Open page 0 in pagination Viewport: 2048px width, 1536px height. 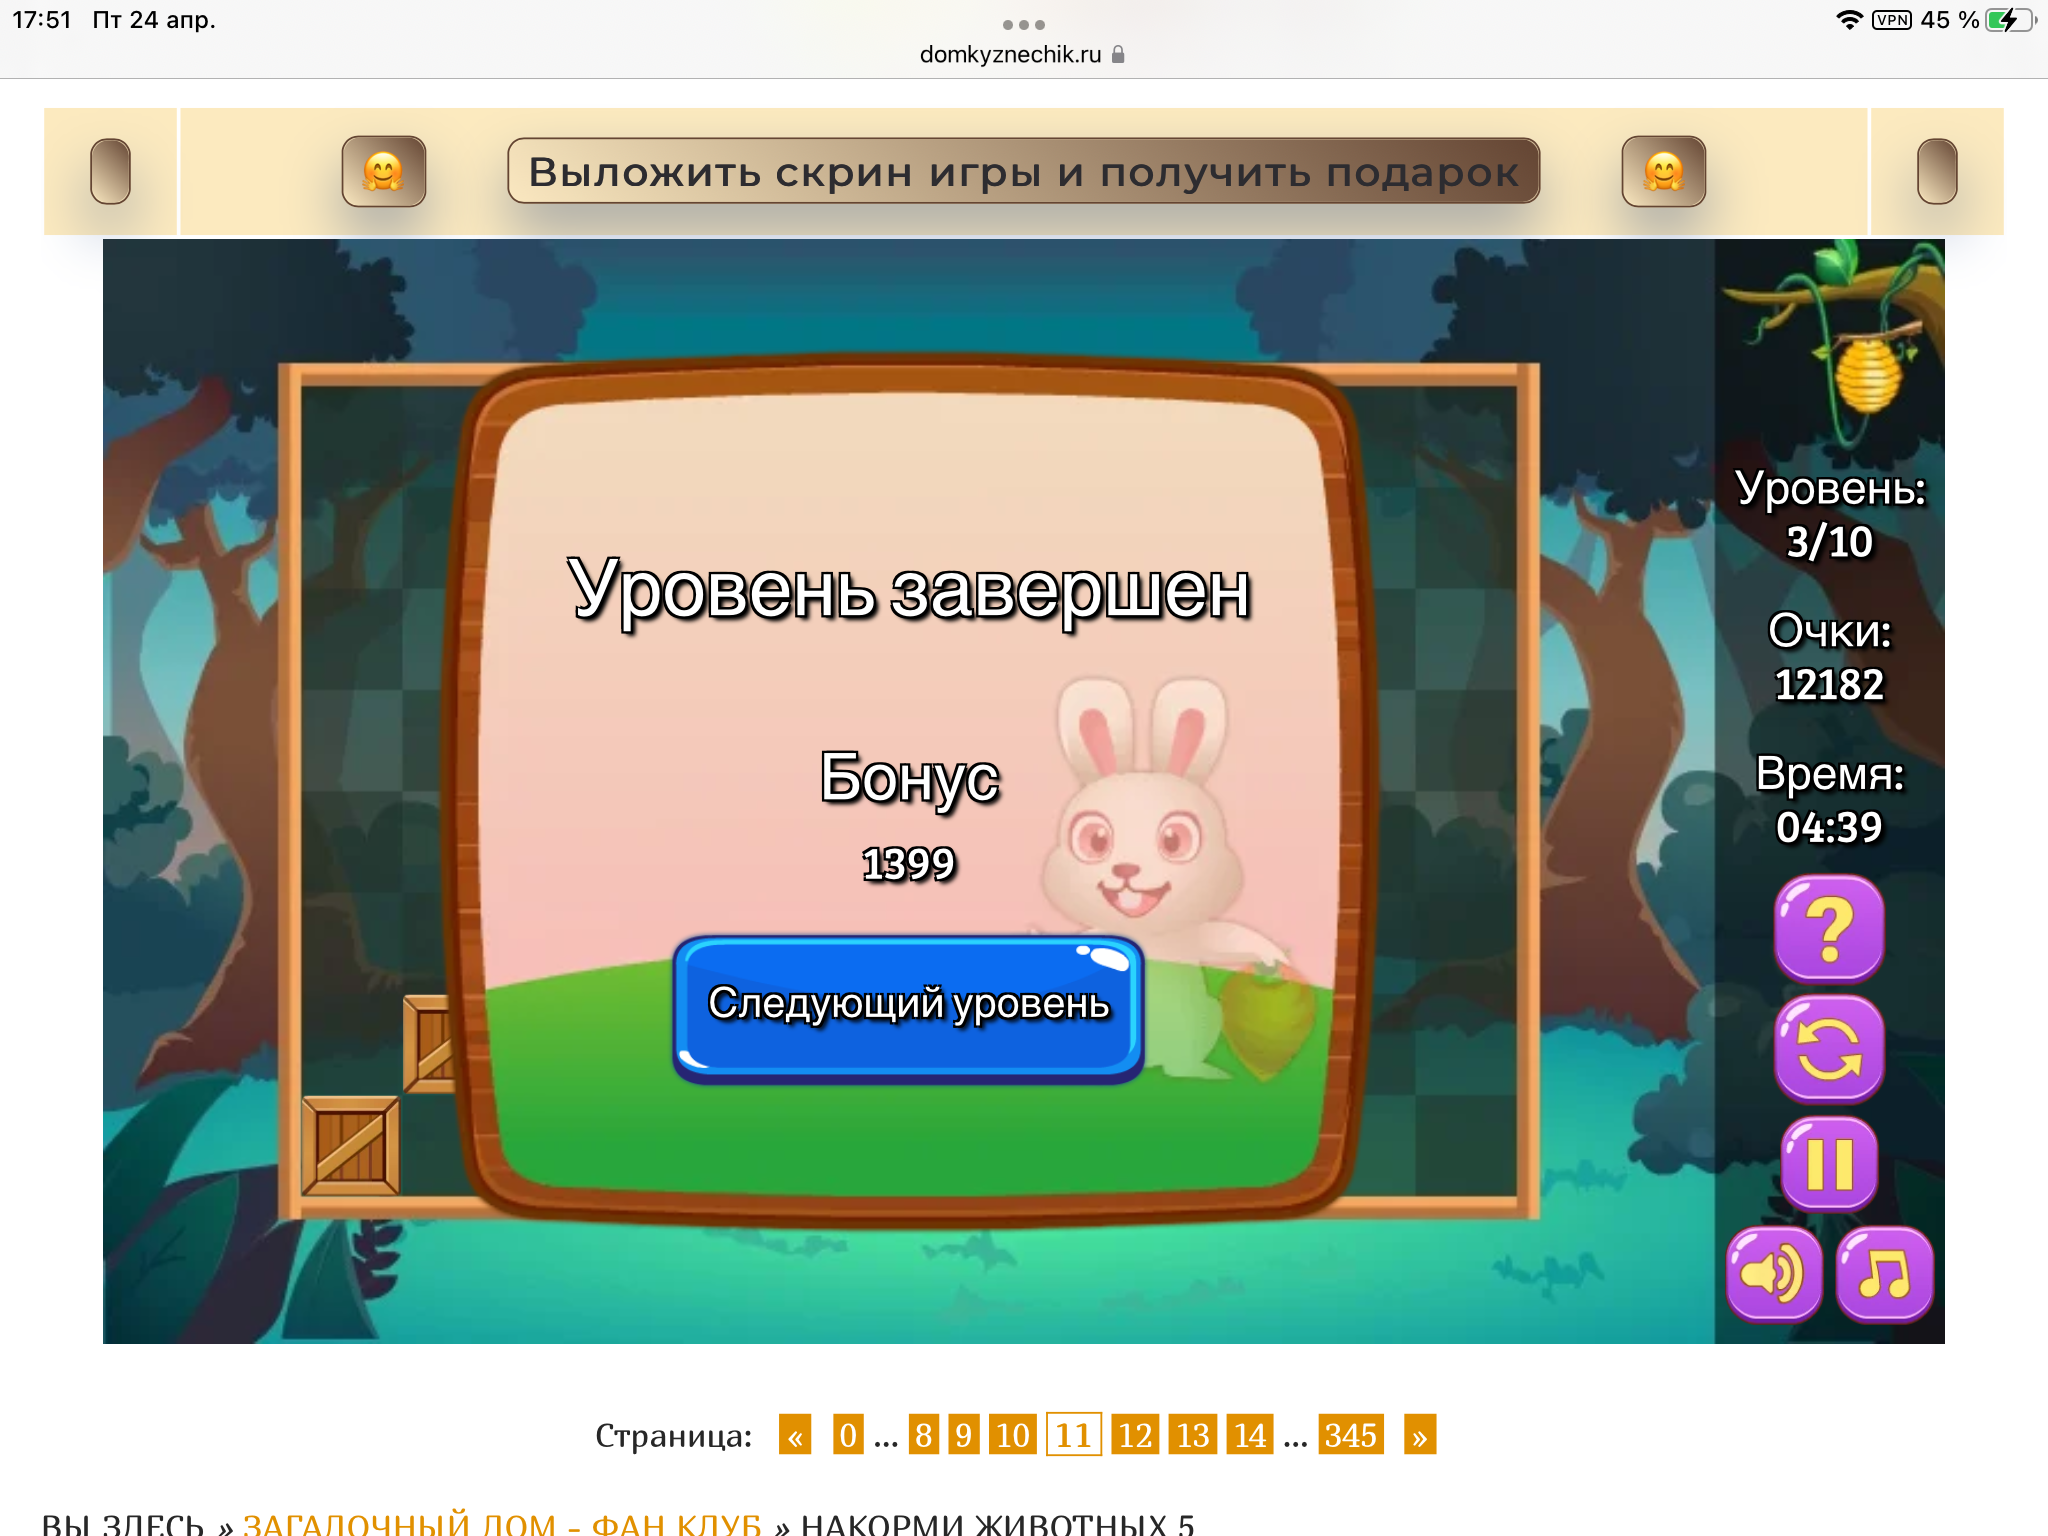(x=848, y=1436)
